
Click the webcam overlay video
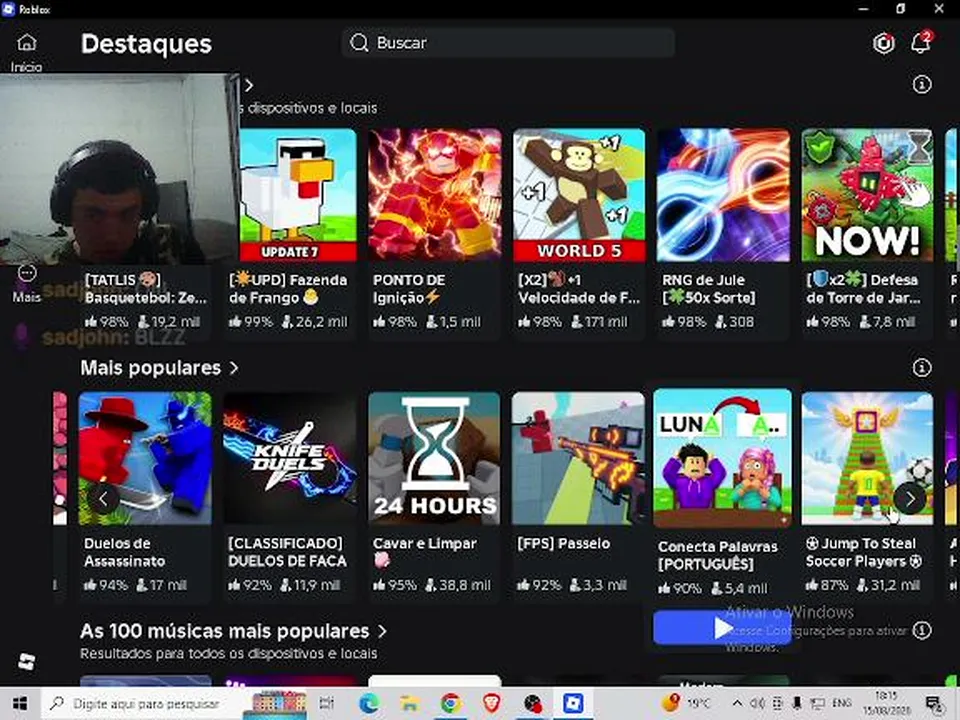pyautogui.click(x=119, y=169)
